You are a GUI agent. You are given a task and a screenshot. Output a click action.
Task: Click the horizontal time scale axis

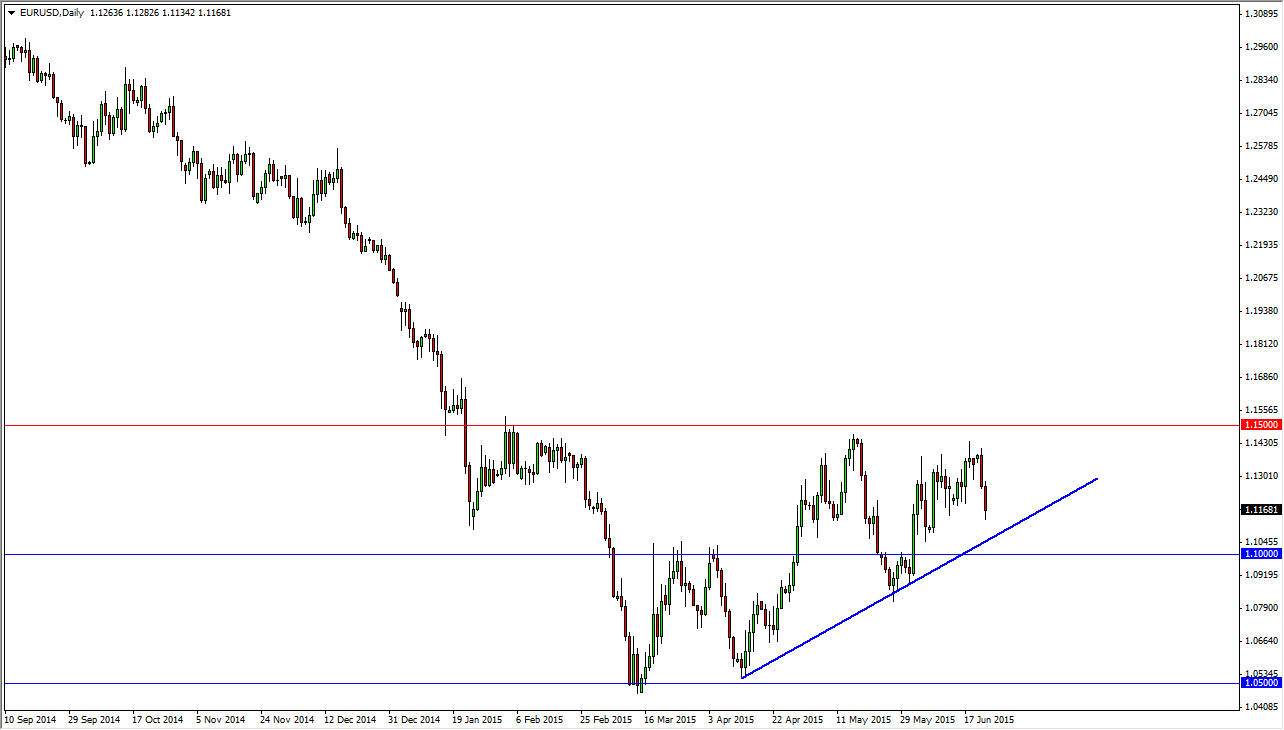620,719
